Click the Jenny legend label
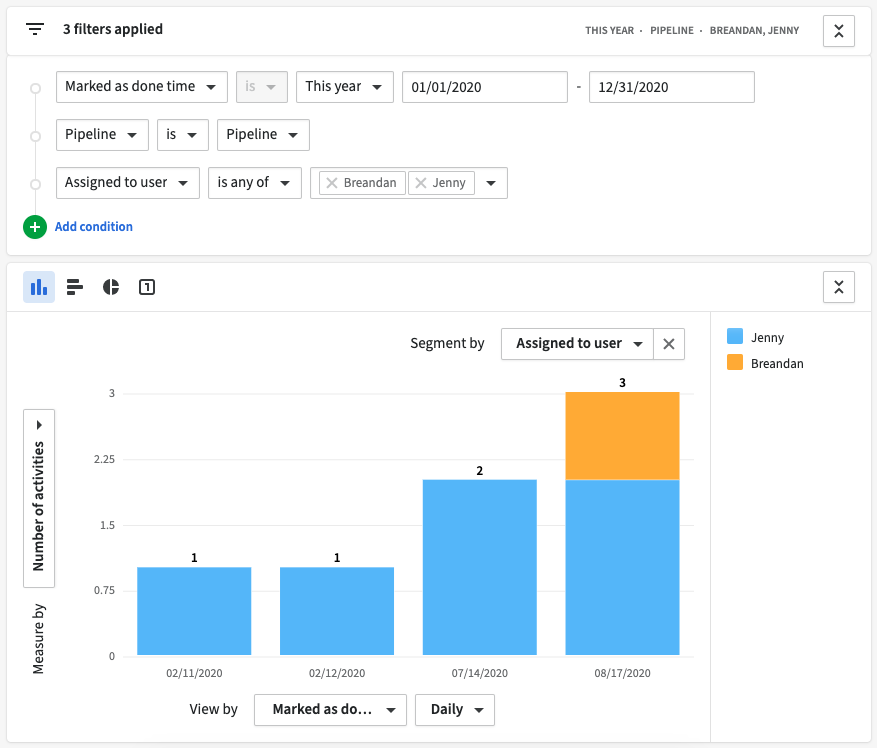877x748 pixels. click(767, 337)
